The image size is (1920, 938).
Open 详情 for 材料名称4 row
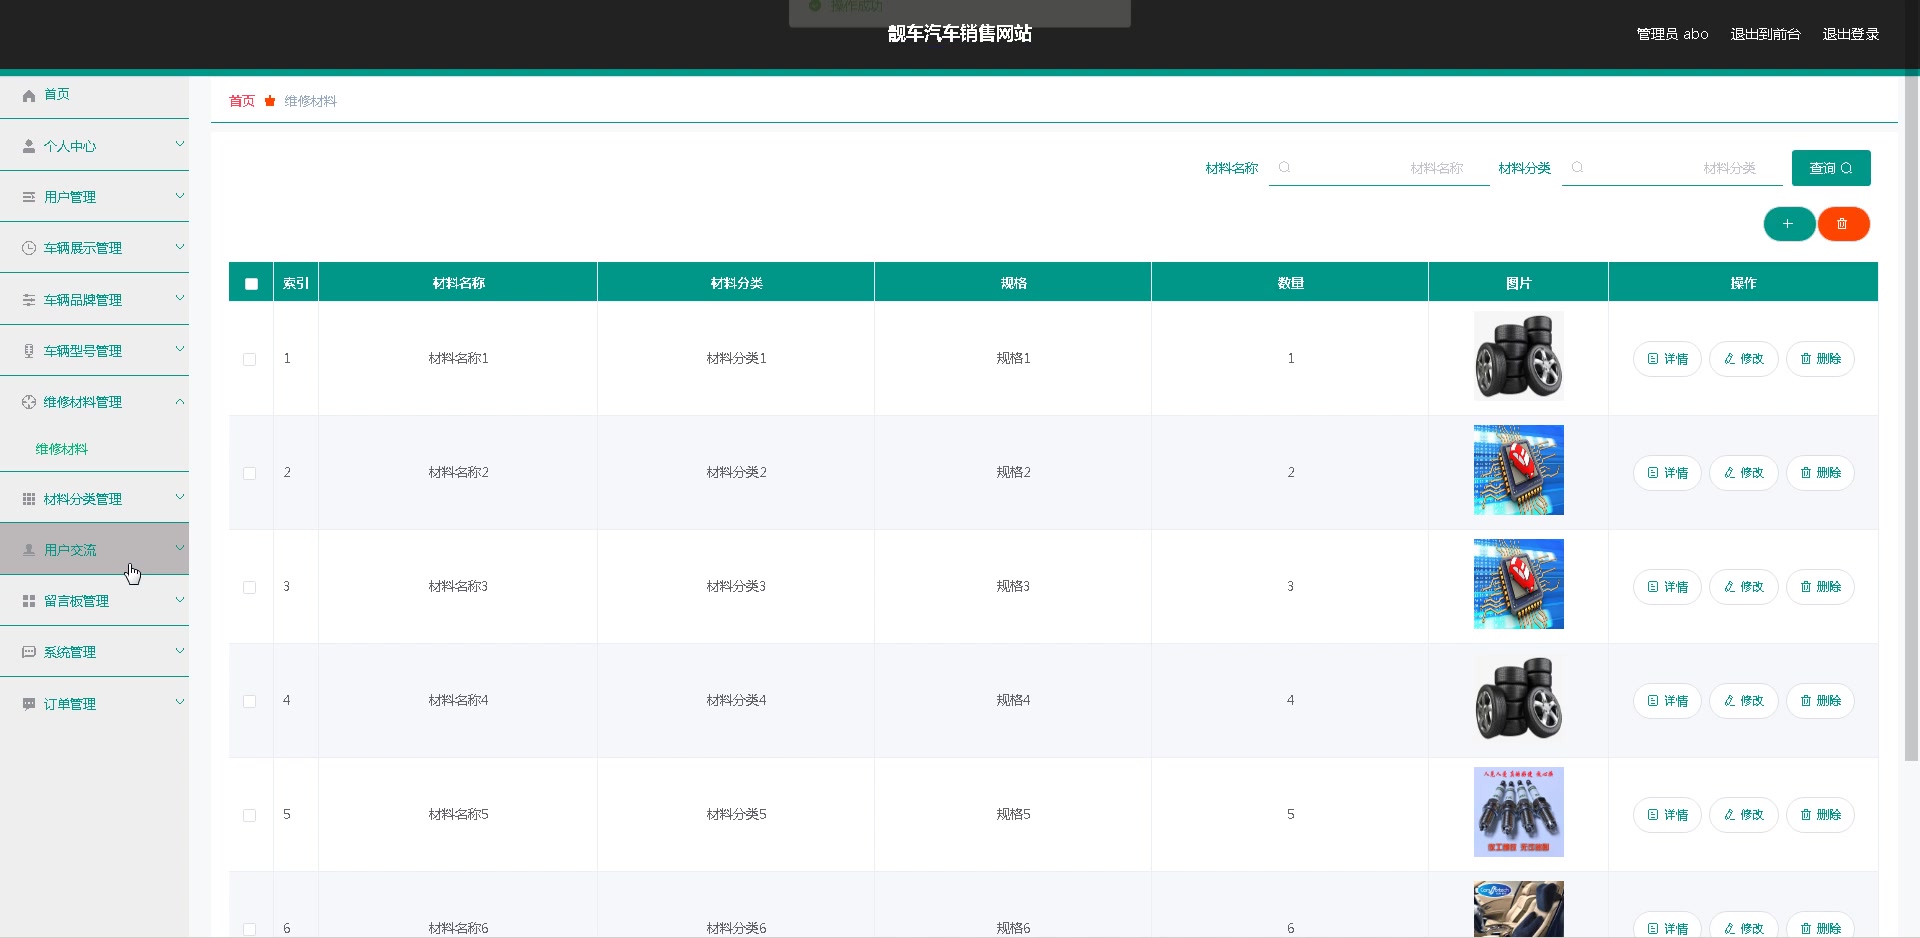click(x=1667, y=701)
